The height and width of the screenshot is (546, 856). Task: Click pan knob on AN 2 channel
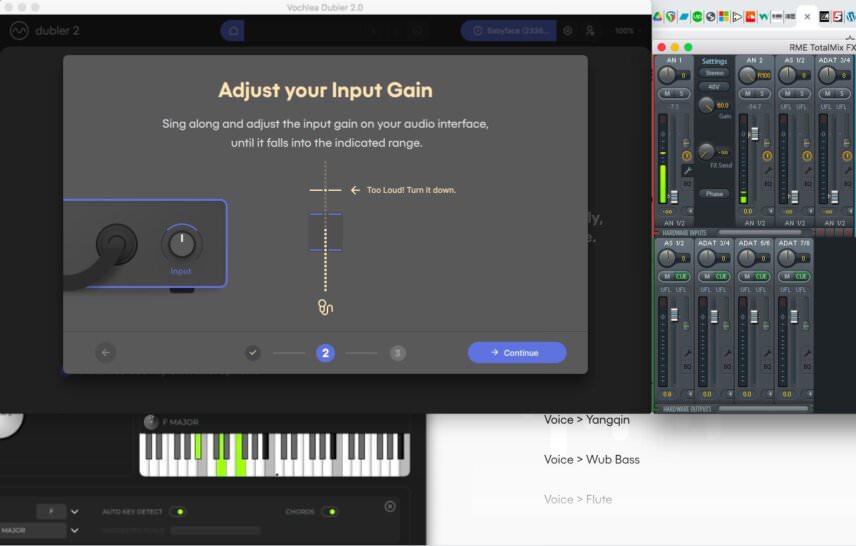(747, 75)
